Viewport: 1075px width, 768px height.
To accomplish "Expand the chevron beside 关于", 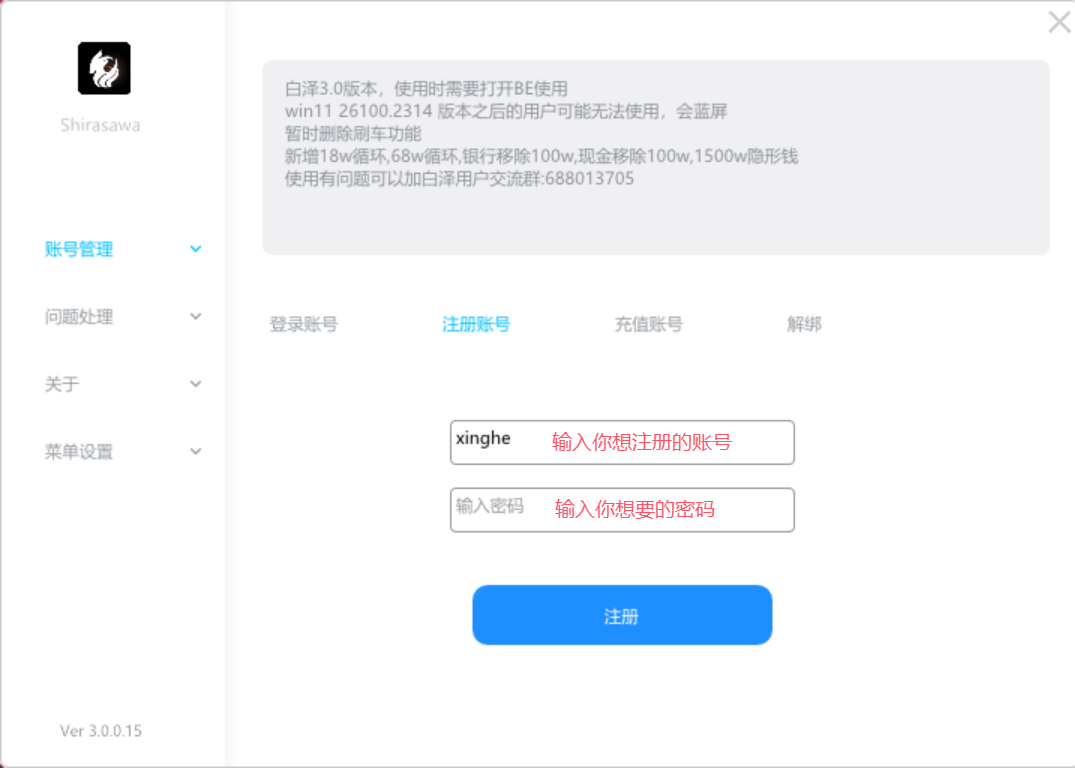I will point(195,384).
